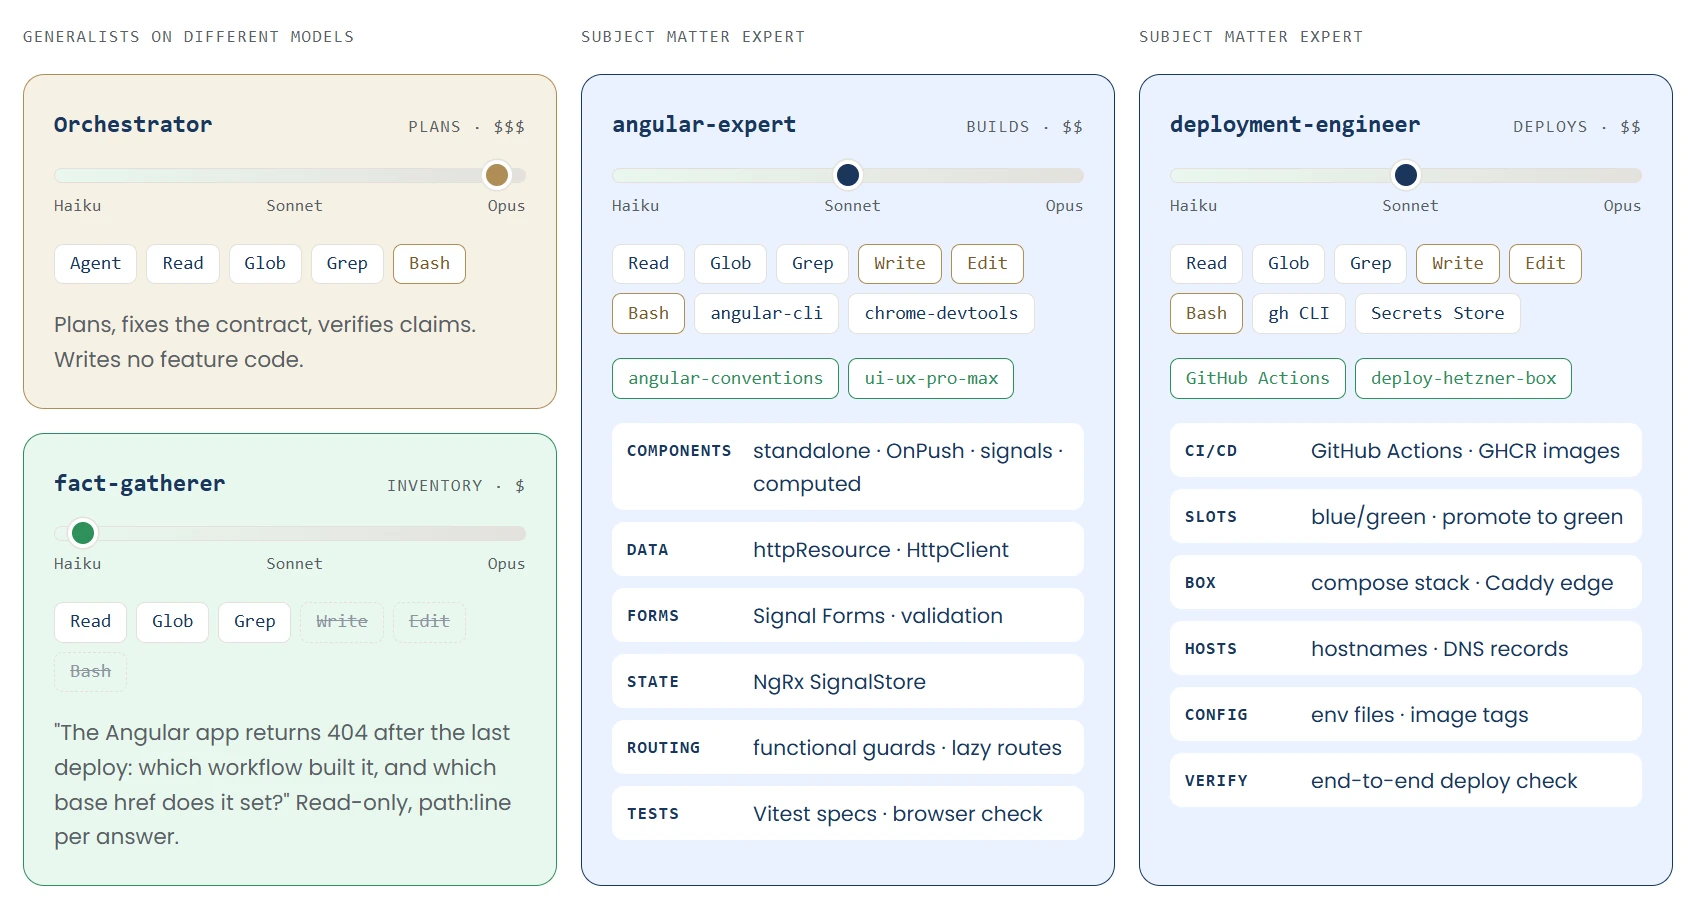Screen dimensions: 1698x911
Task: Click the chrome-devtools tool chip
Action: 941,314
